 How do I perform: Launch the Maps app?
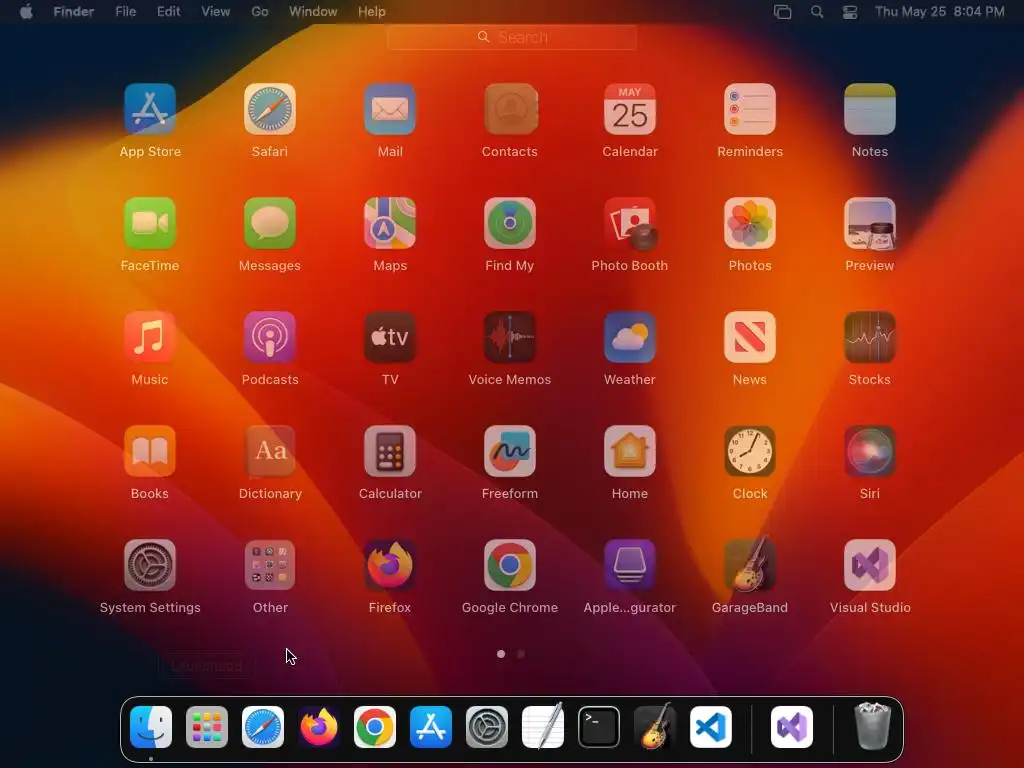(x=390, y=223)
